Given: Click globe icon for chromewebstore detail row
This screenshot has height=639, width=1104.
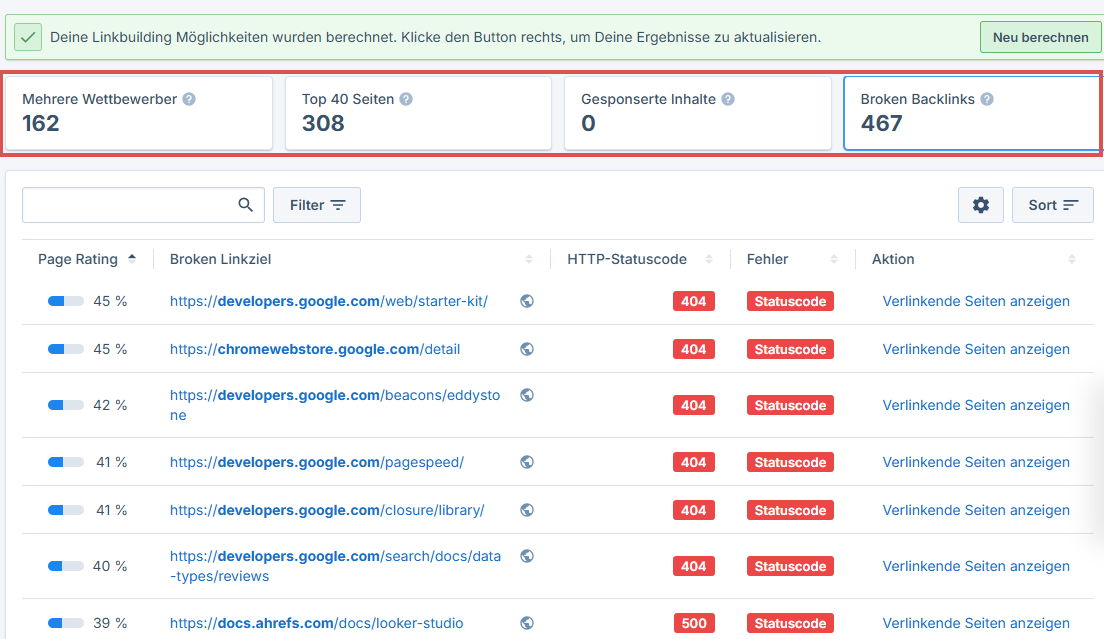Looking at the screenshot, I should click(x=527, y=349).
